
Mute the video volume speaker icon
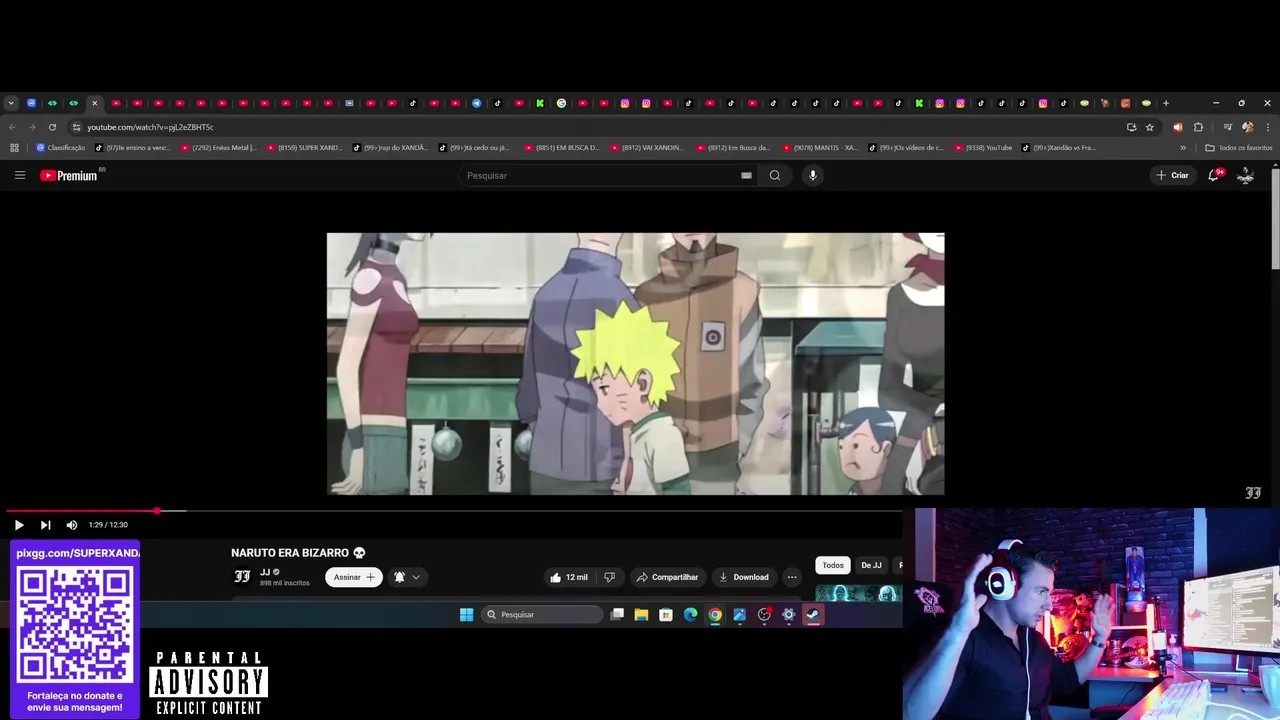coord(72,525)
